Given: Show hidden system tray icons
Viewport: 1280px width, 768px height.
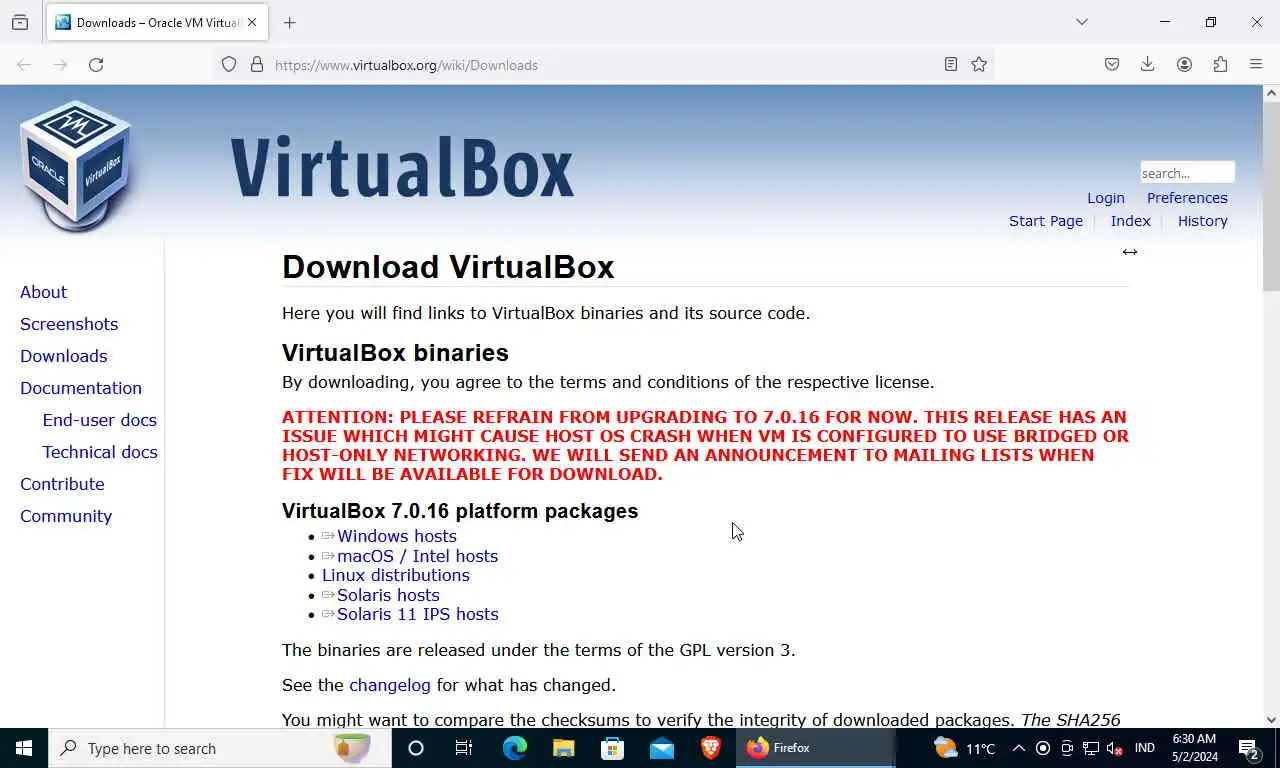Looking at the screenshot, I should [x=1018, y=748].
